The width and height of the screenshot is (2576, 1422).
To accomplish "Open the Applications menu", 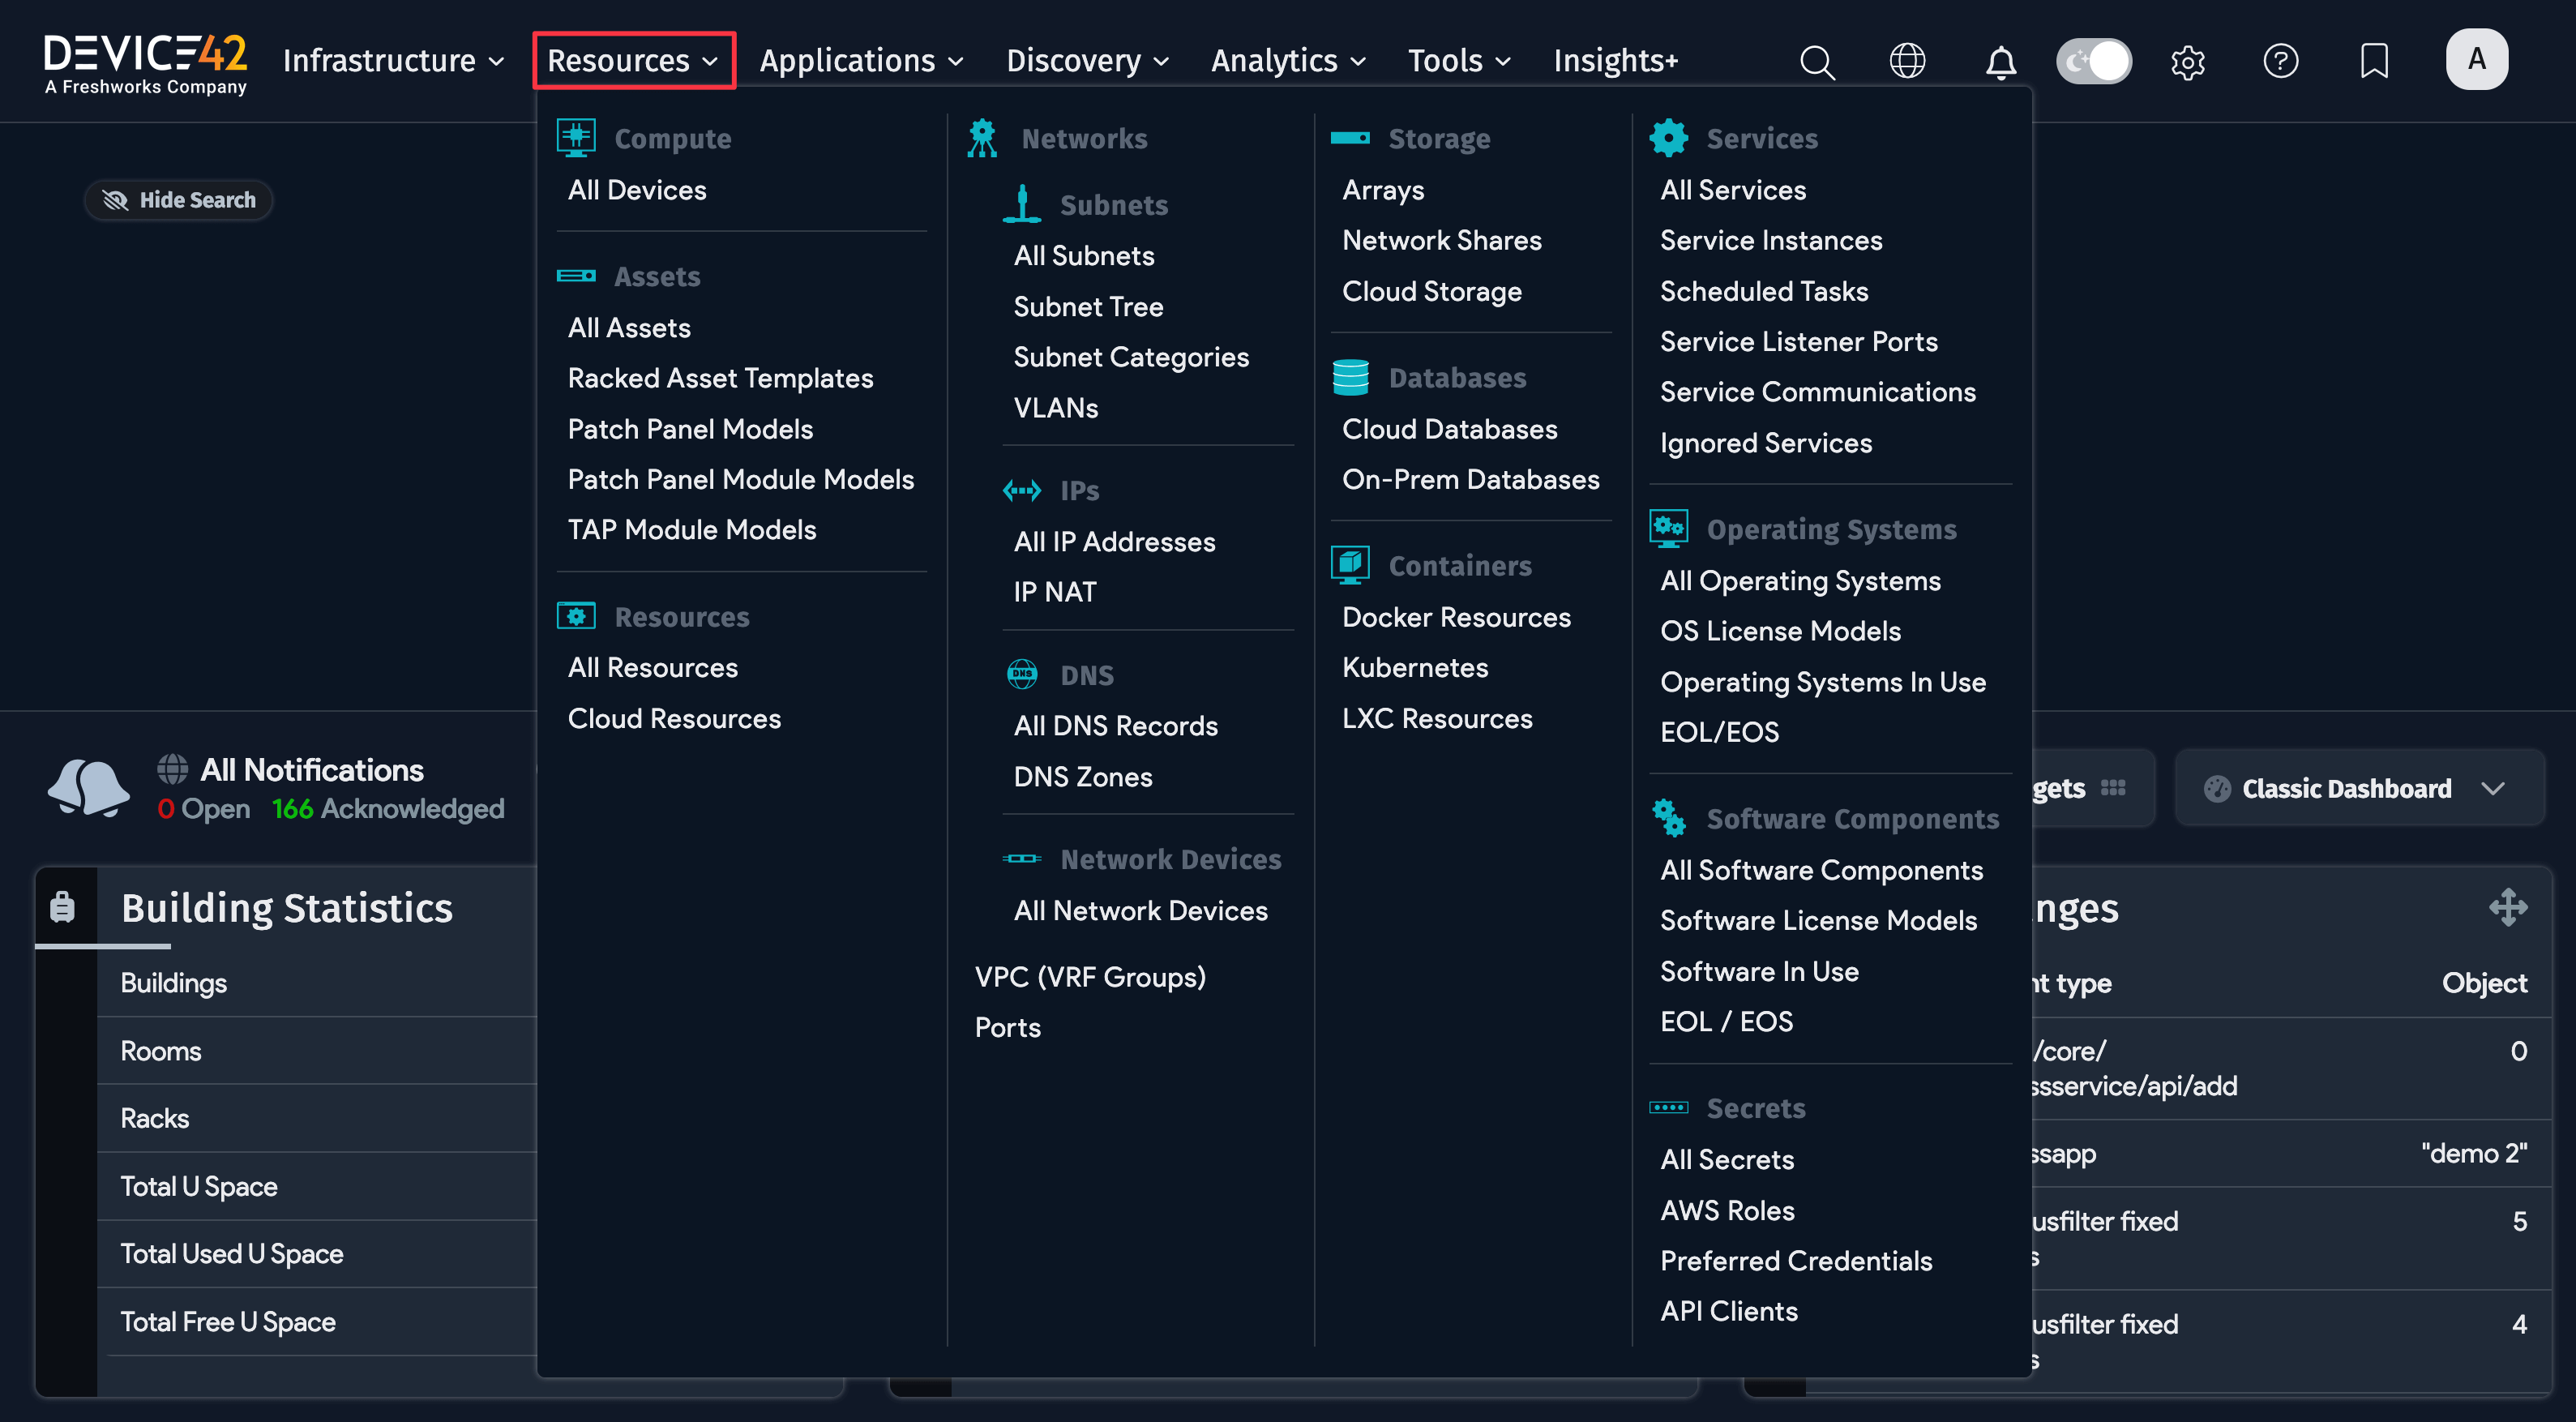I will pos(861,60).
